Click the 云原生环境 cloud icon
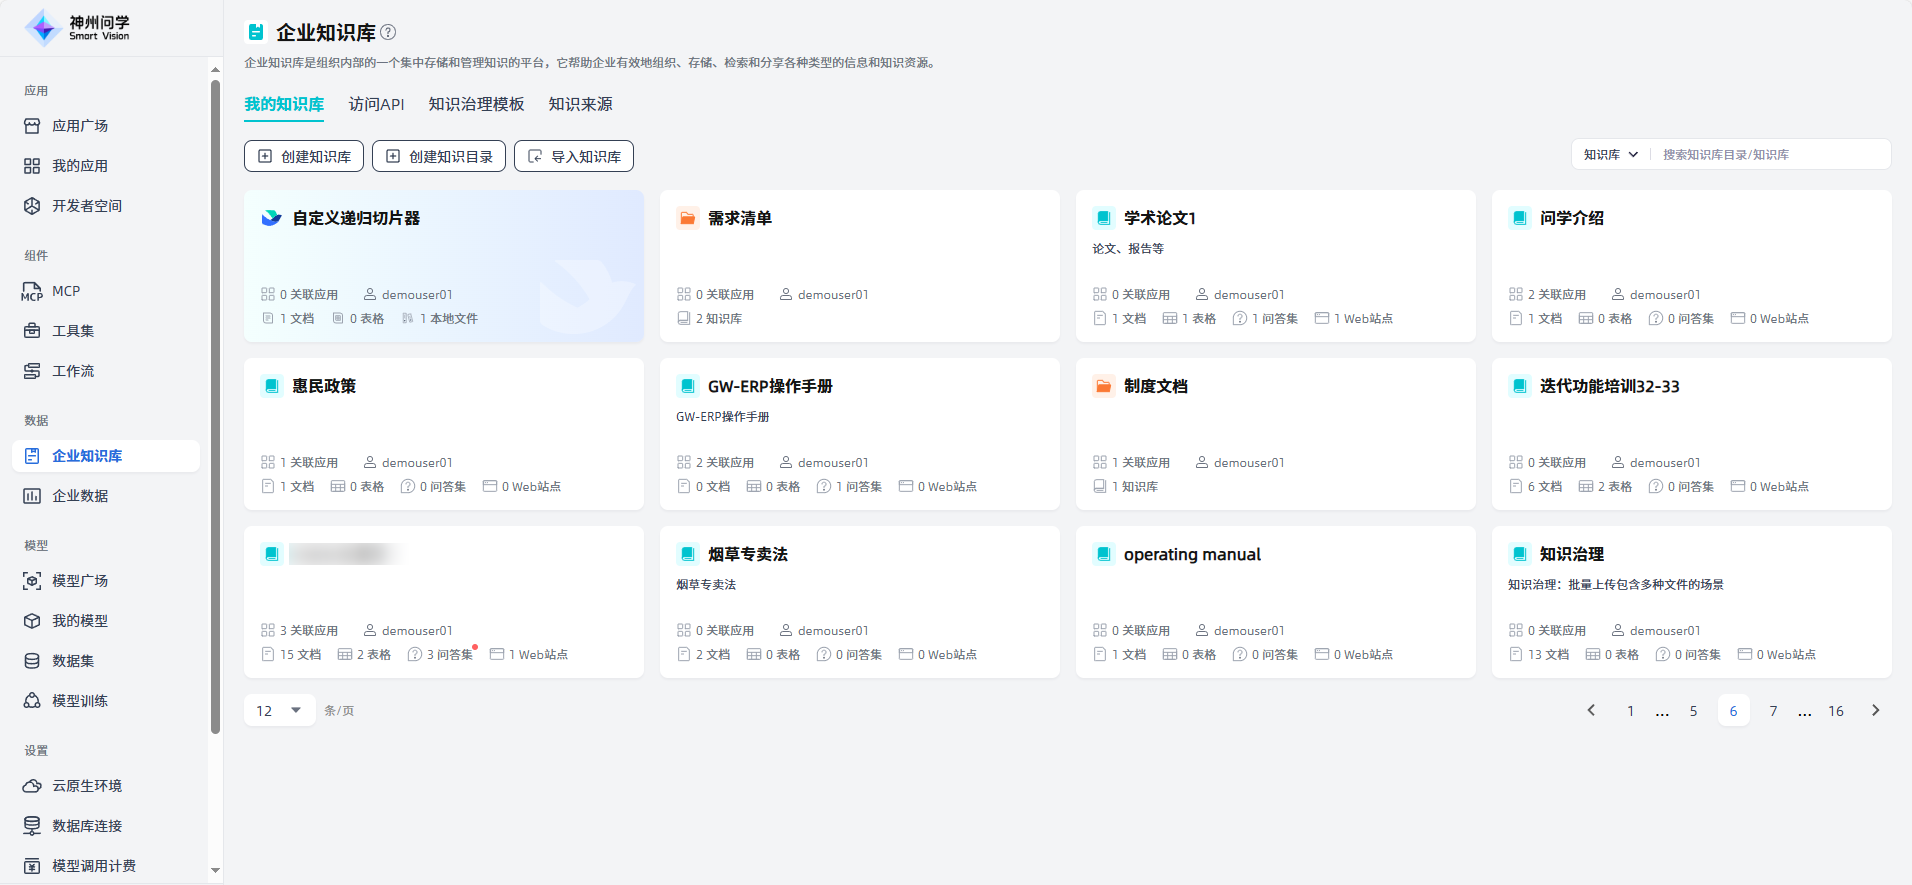 point(32,786)
